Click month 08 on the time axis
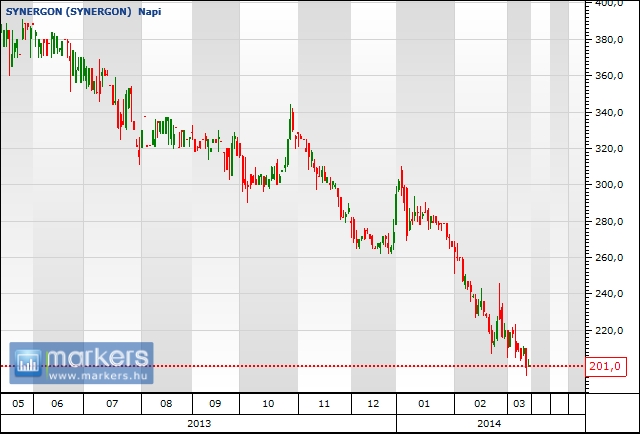The height and width of the screenshot is (434, 640). (x=166, y=404)
